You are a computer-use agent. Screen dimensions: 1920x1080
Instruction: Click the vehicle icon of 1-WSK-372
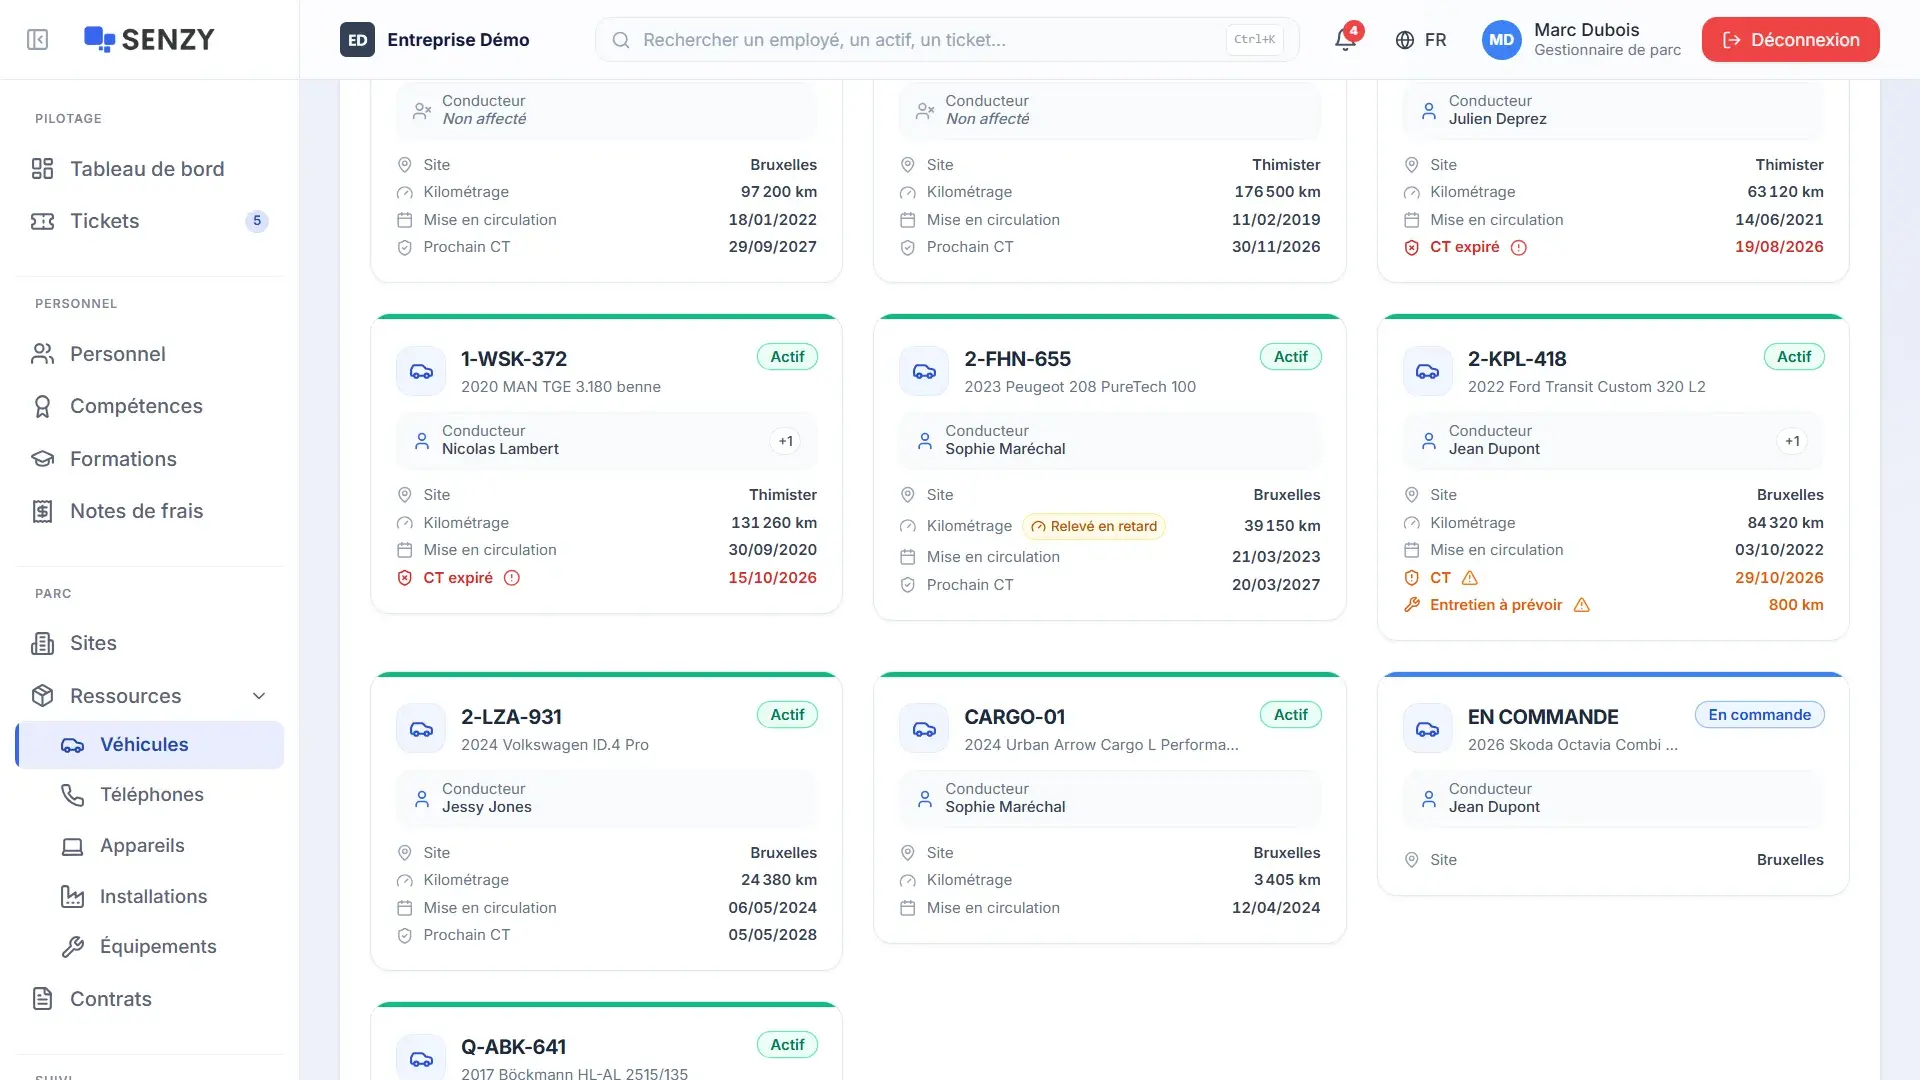coord(421,371)
